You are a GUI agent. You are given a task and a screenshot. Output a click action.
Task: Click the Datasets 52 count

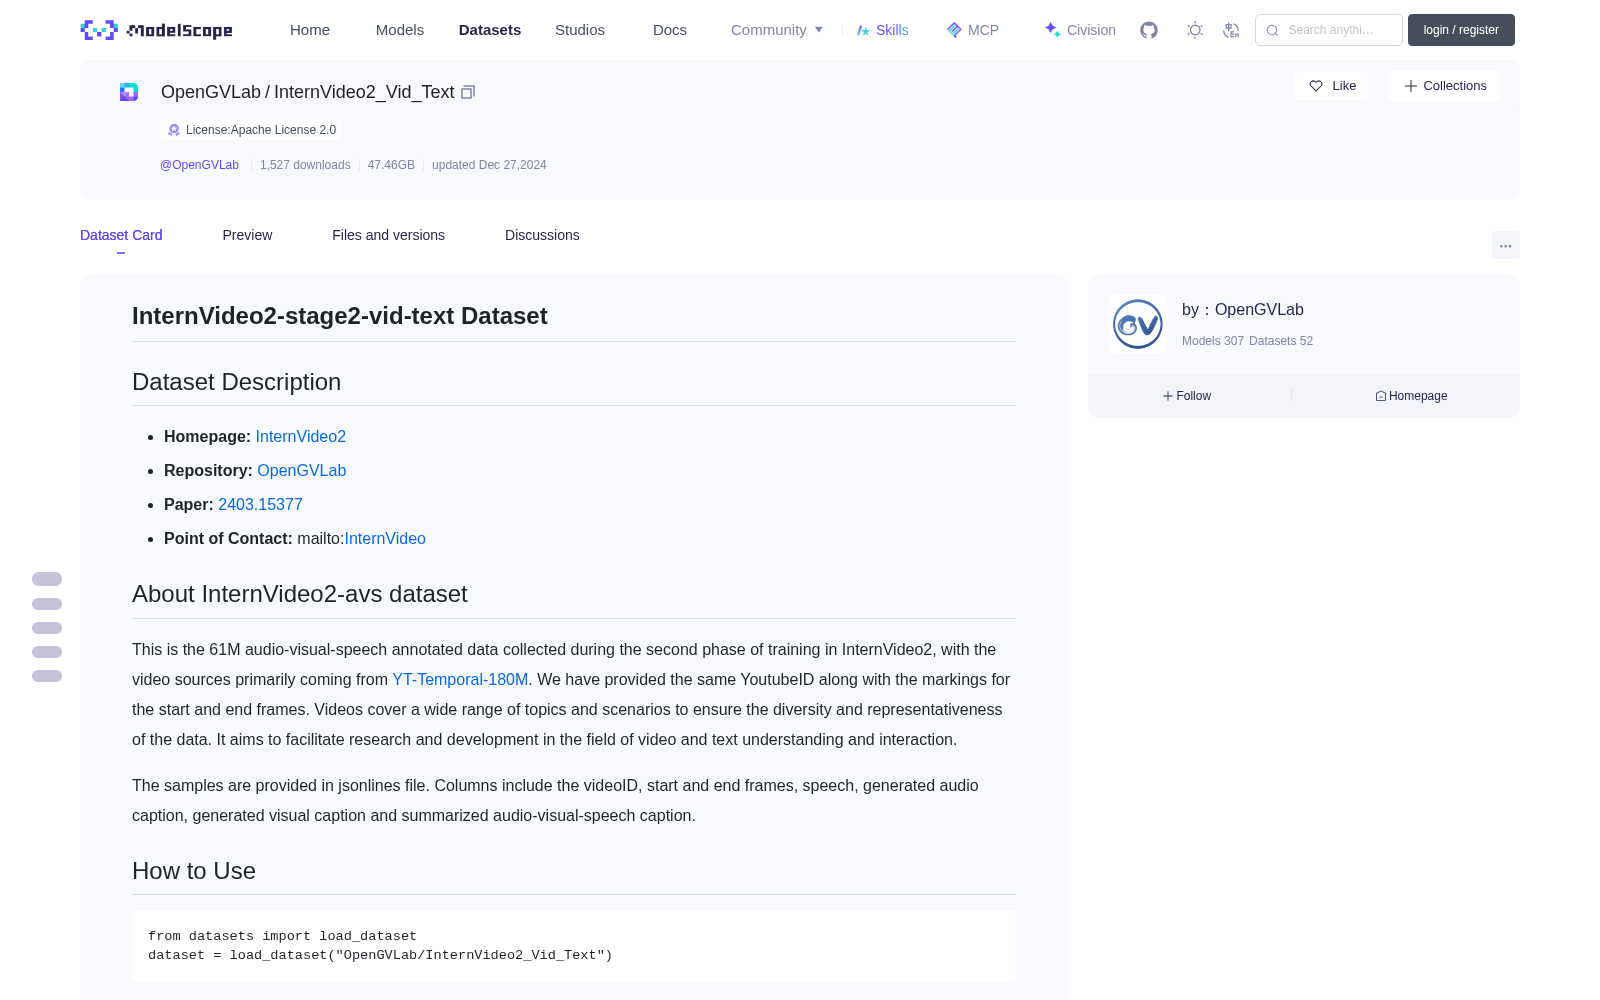point(1281,341)
